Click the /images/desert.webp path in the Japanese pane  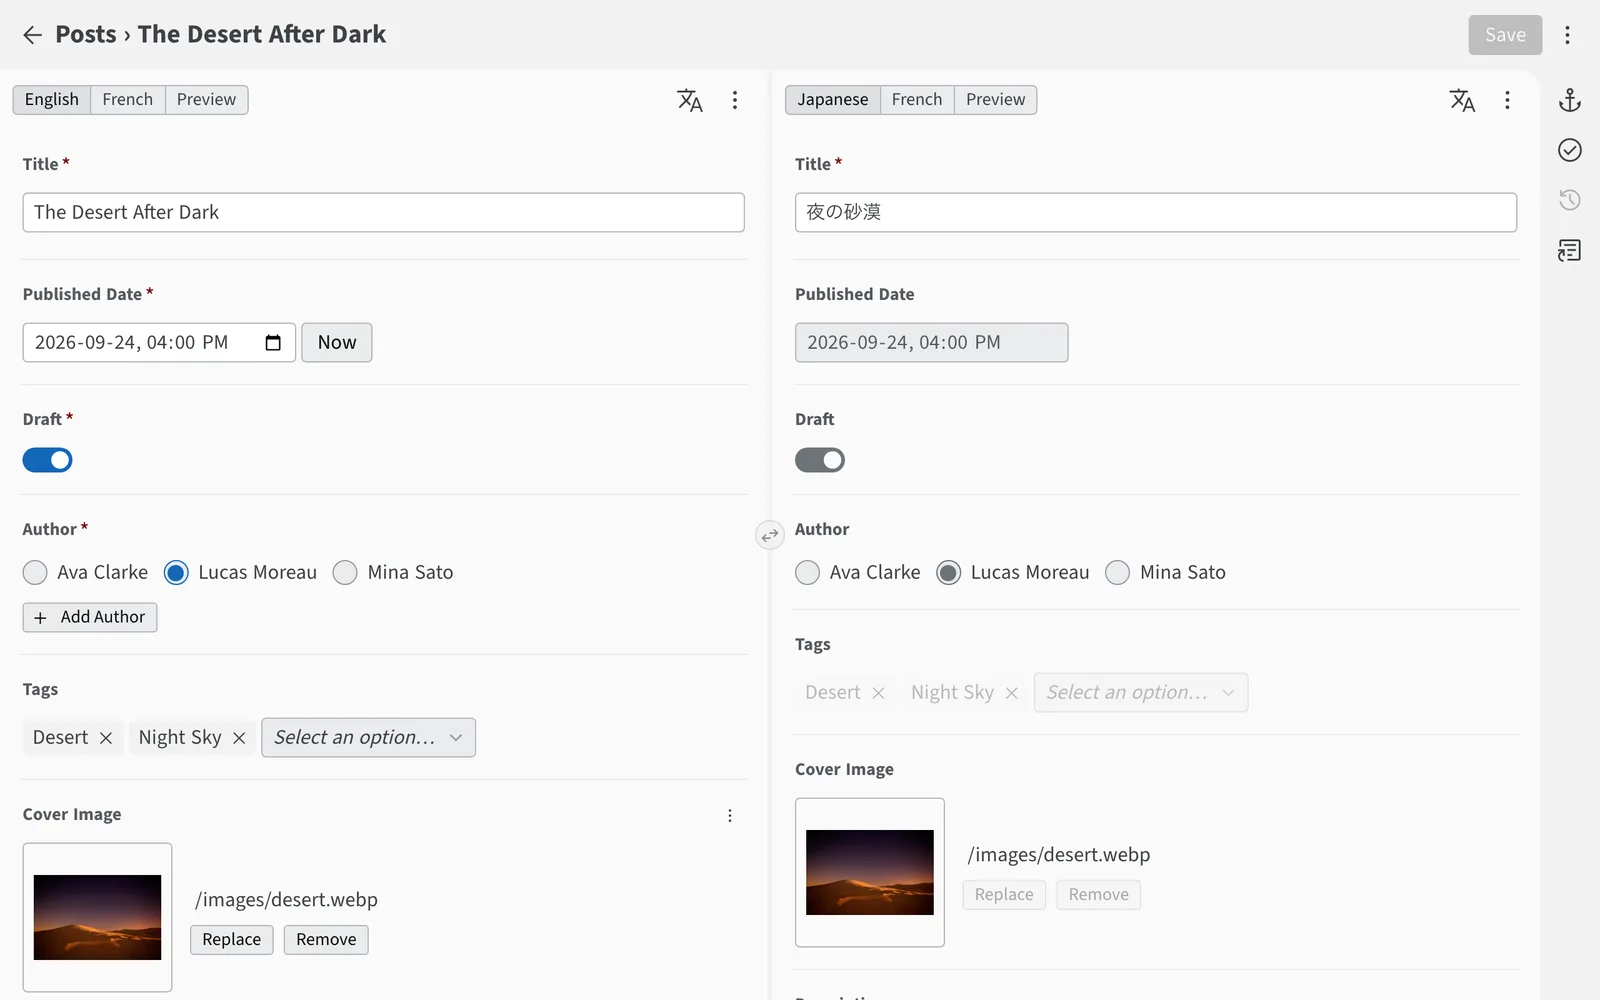click(x=1059, y=855)
